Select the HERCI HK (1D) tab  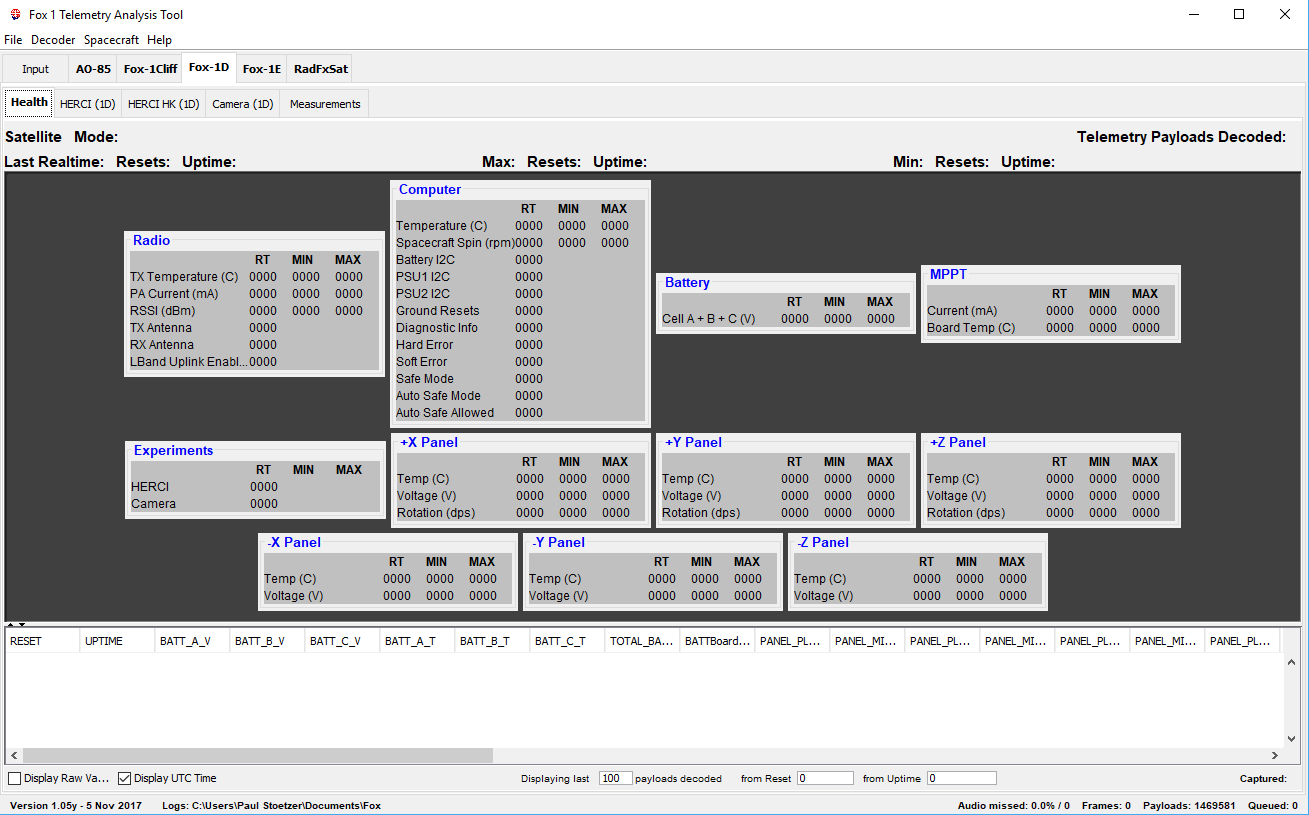(x=163, y=104)
